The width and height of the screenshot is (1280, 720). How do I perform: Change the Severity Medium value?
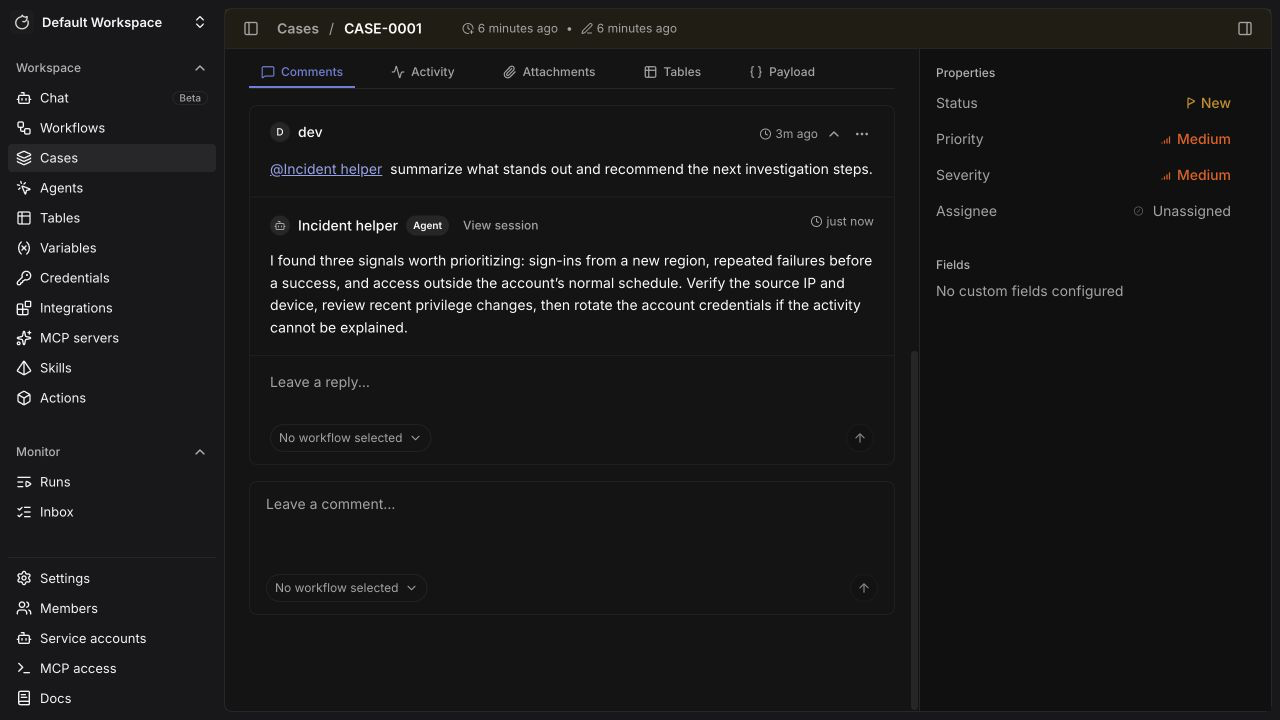click(1195, 175)
